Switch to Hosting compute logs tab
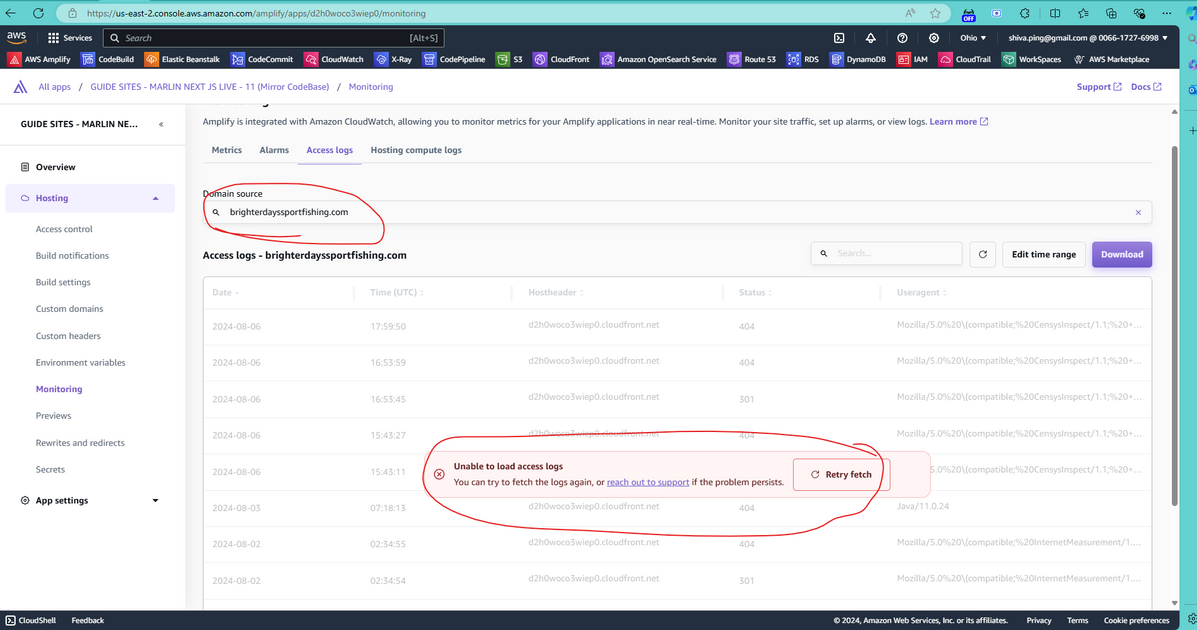Image resolution: width=1197 pixels, height=630 pixels. 416,150
